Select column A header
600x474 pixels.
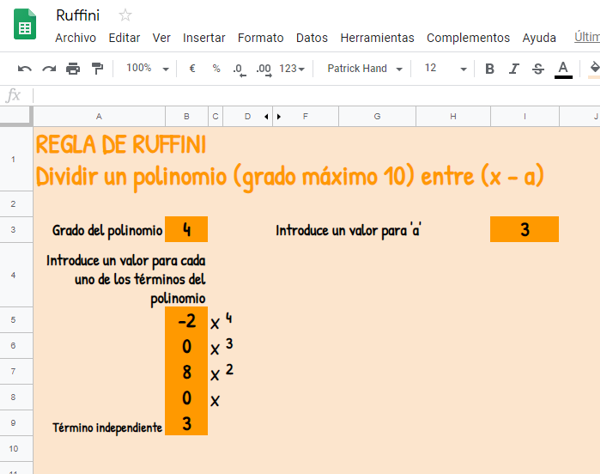(99, 117)
